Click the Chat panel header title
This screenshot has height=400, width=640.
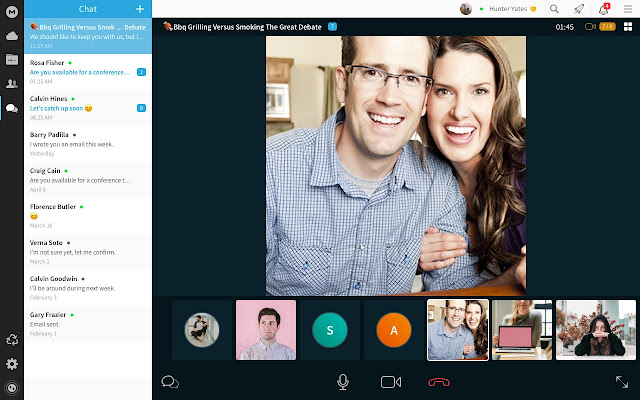[88, 9]
